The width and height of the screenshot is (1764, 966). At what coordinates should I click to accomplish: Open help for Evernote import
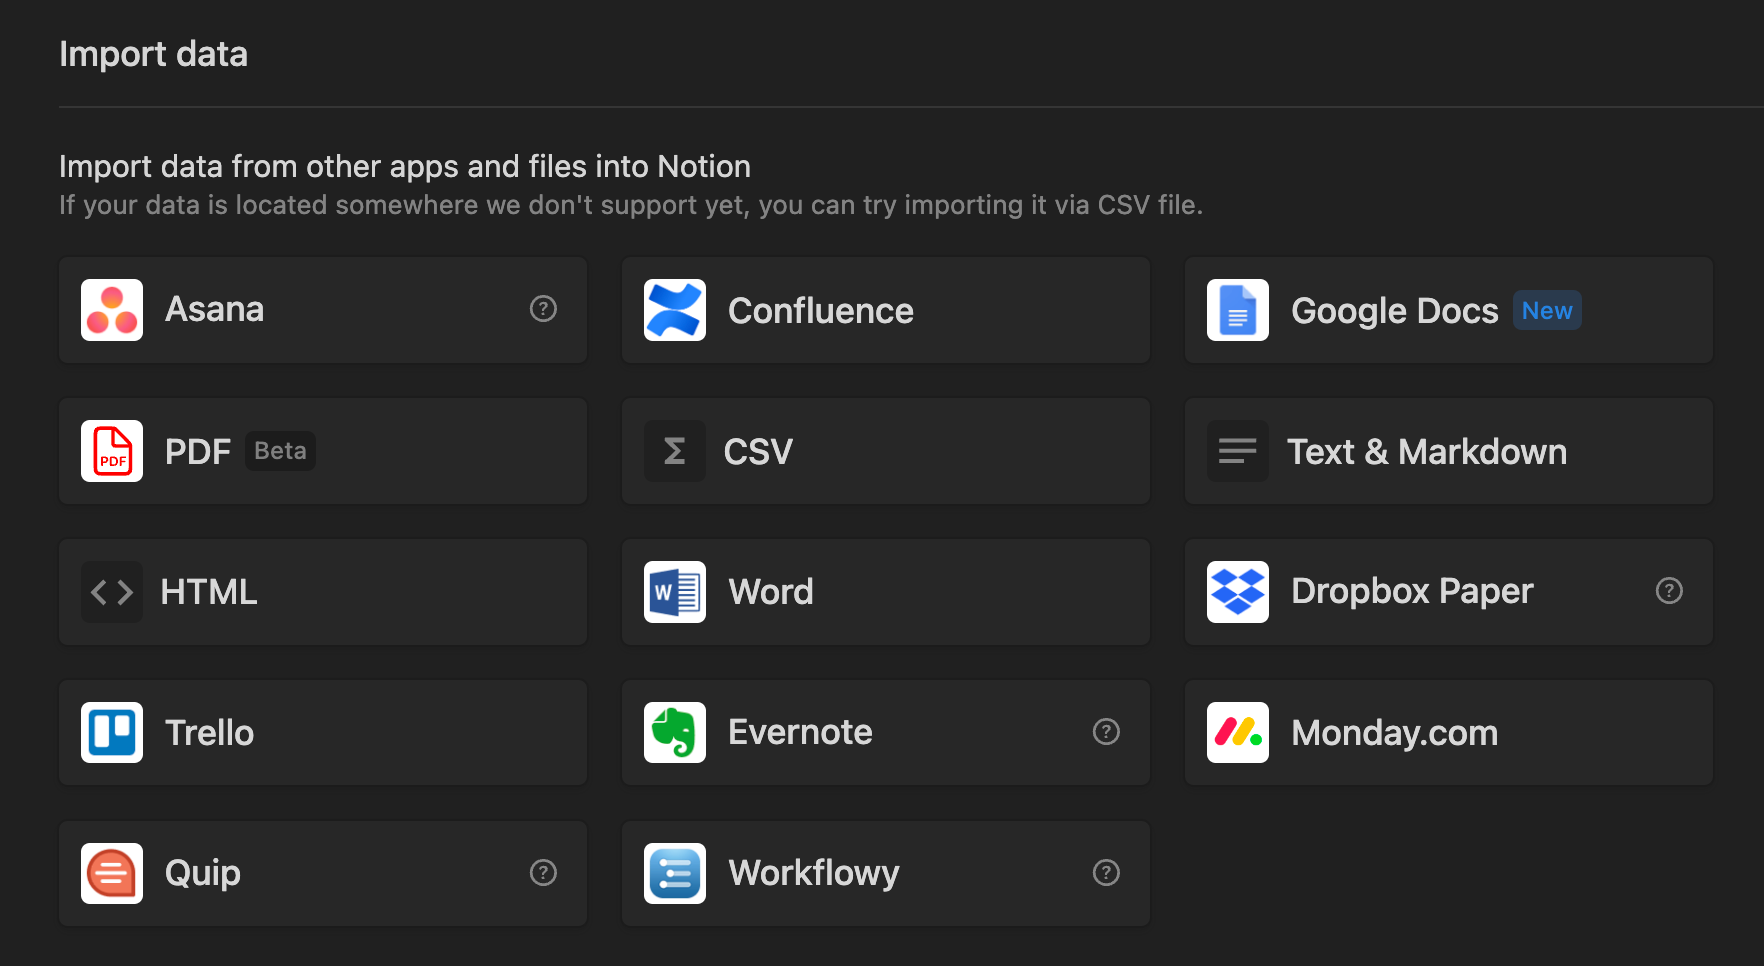(1106, 732)
